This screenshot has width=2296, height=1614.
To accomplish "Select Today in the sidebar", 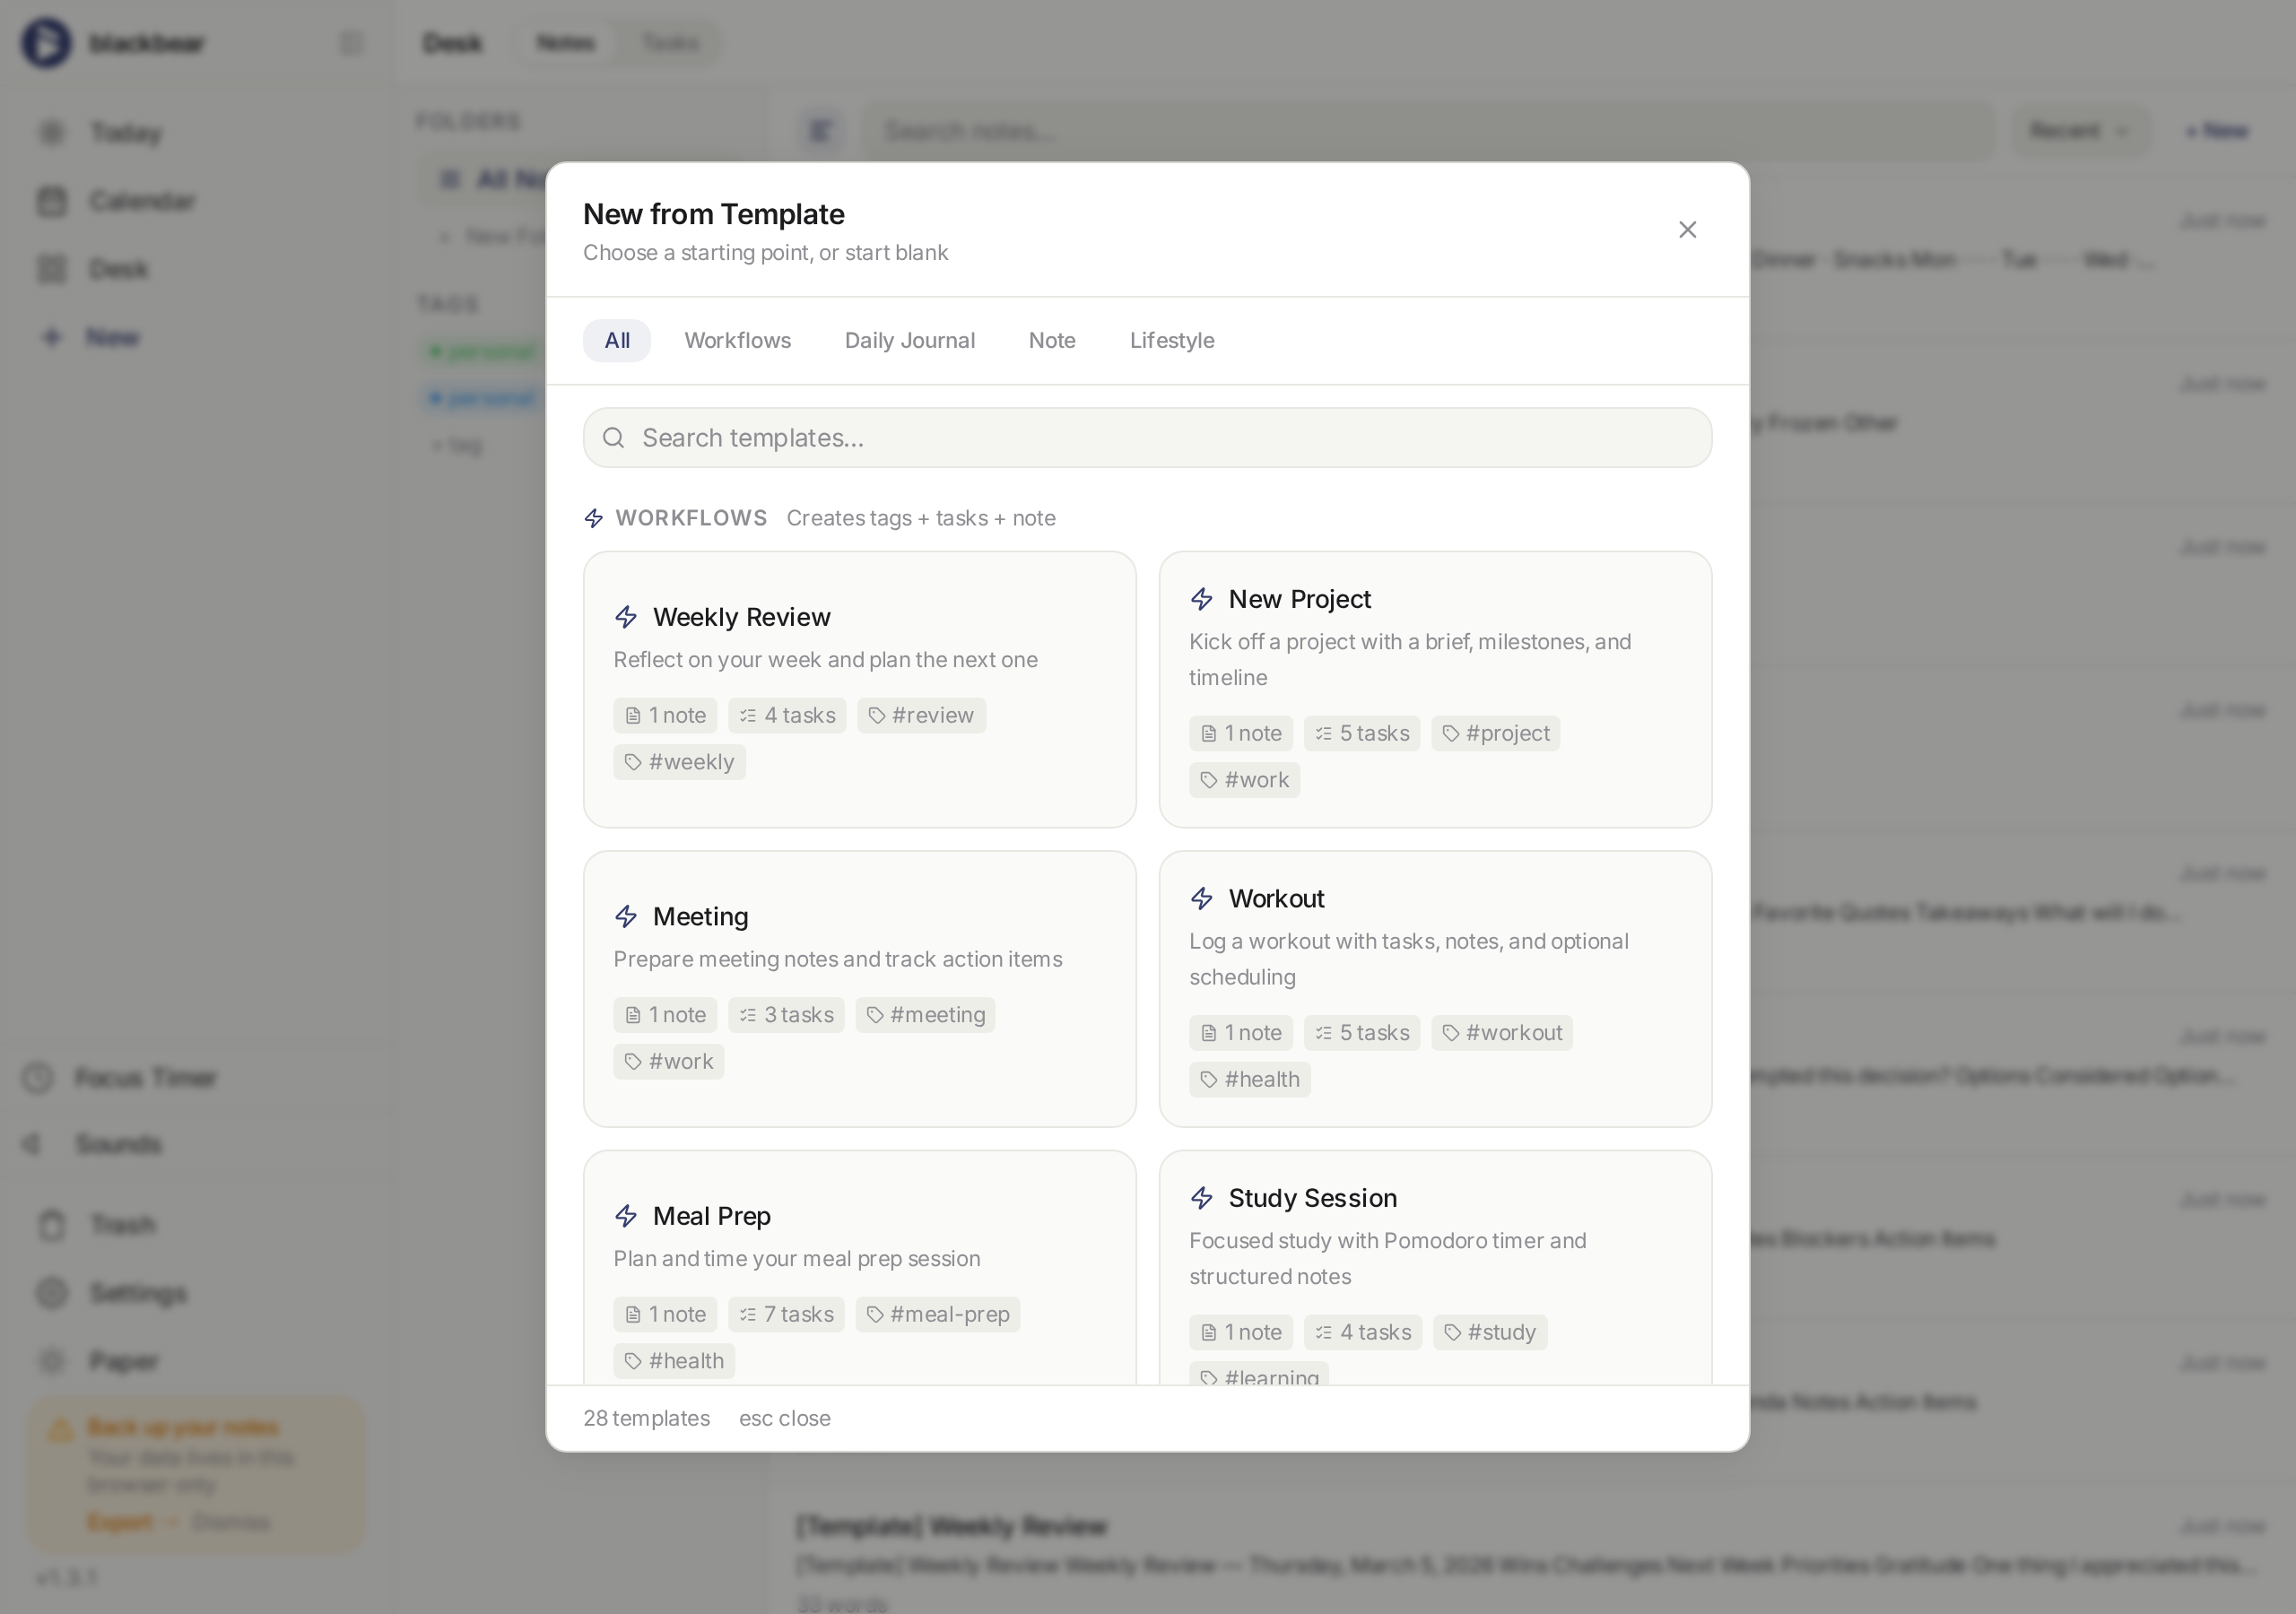I will (x=124, y=133).
